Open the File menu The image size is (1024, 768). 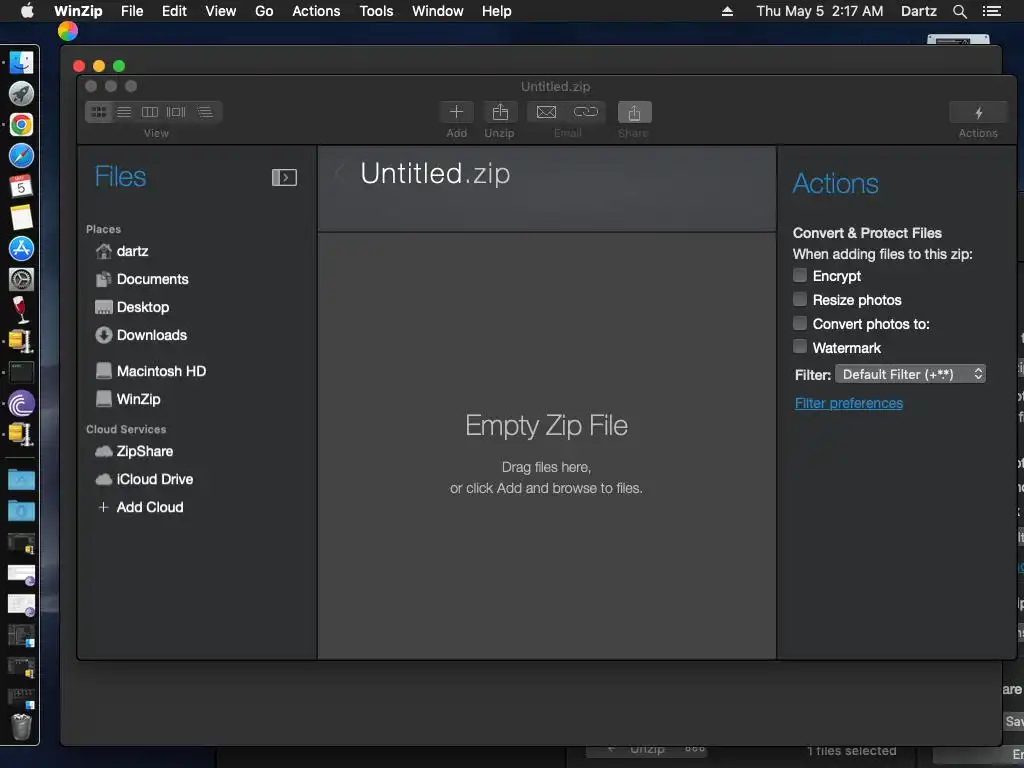pyautogui.click(x=132, y=11)
